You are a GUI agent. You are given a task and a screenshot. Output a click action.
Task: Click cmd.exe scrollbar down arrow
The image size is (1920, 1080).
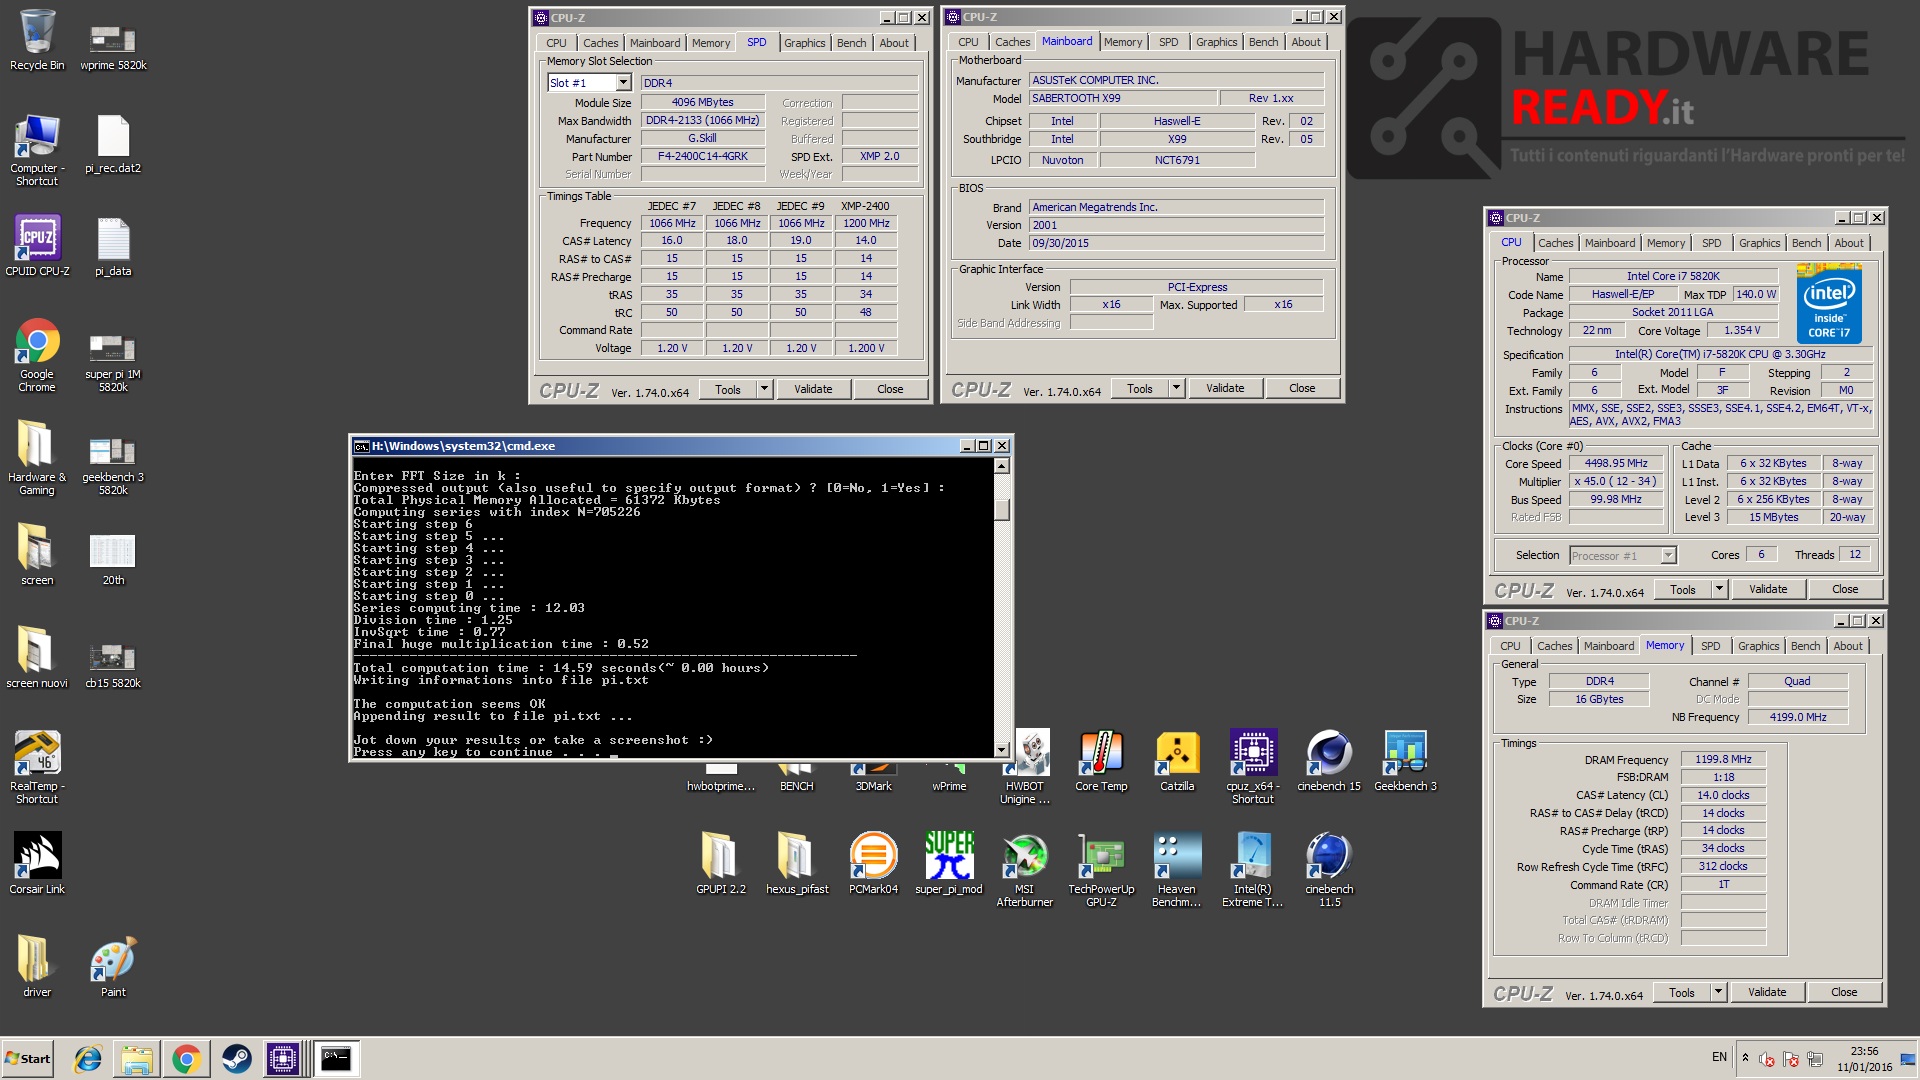coord(1002,750)
